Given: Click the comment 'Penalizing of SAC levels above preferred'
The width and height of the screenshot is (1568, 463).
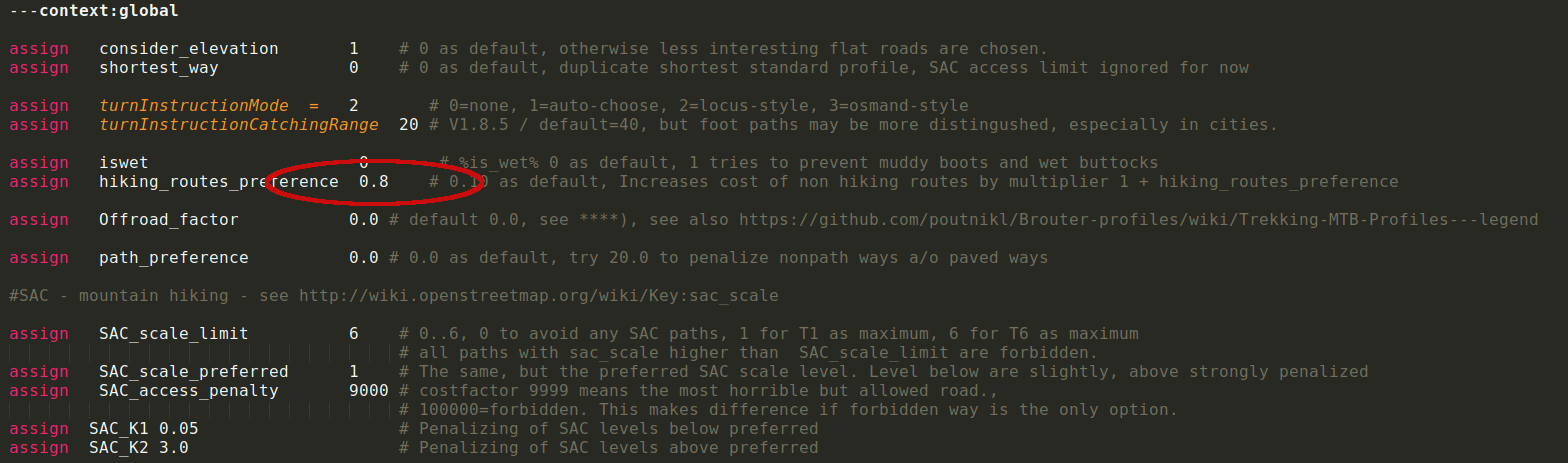Looking at the screenshot, I should click(x=608, y=447).
